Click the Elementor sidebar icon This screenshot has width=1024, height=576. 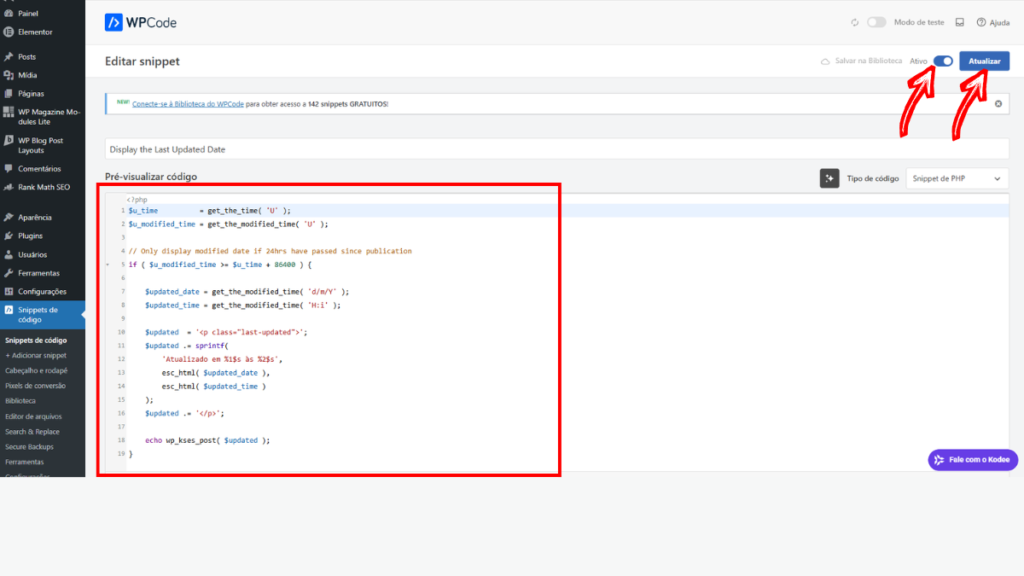coord(8,31)
